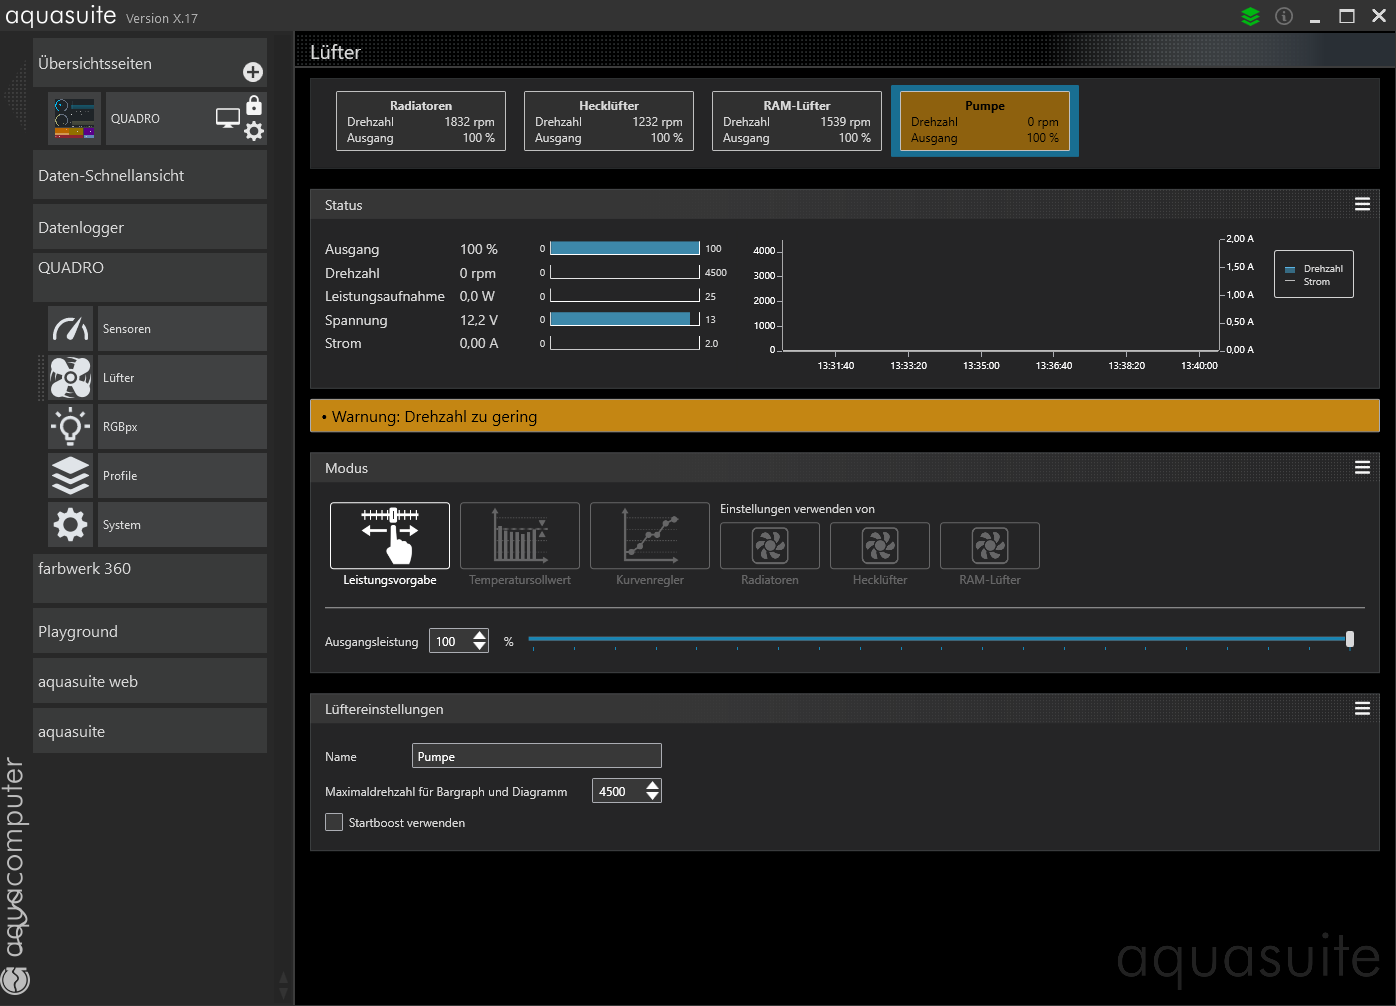Screen dimensions: 1396x1006
Task: Select the RAM-Lüfter fan tile
Action: coord(797,121)
